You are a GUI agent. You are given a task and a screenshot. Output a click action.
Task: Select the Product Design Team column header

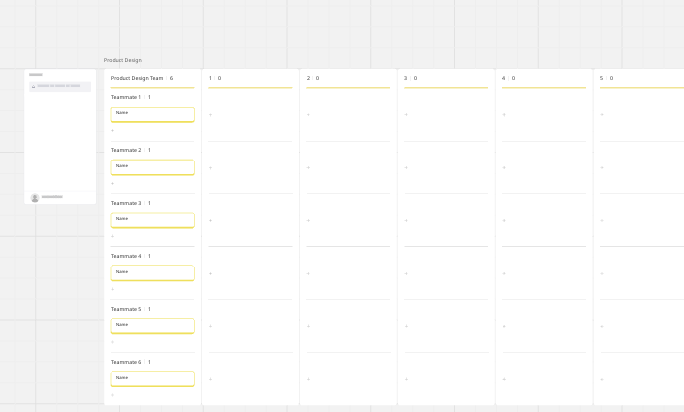click(137, 78)
